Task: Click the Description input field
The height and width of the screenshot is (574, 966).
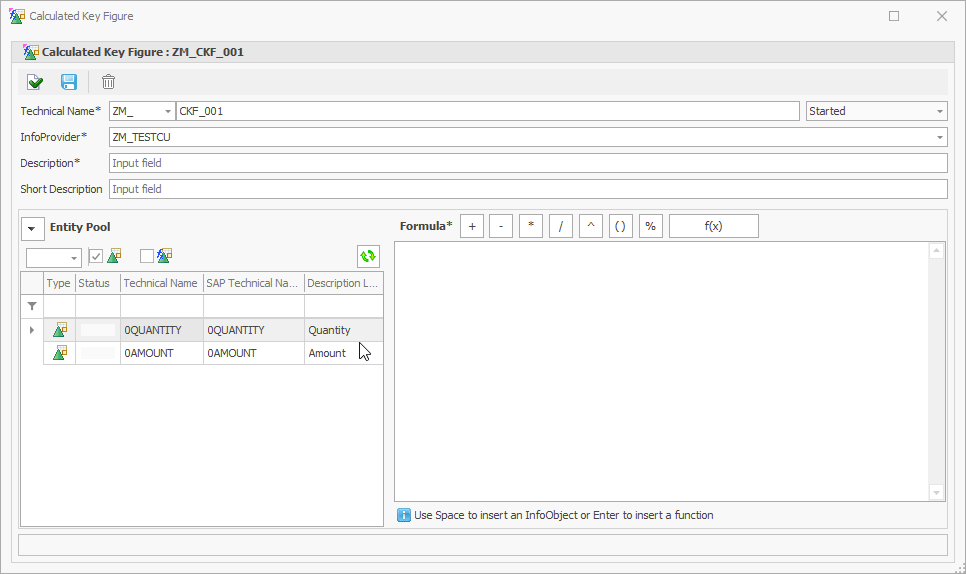Action: [x=527, y=163]
